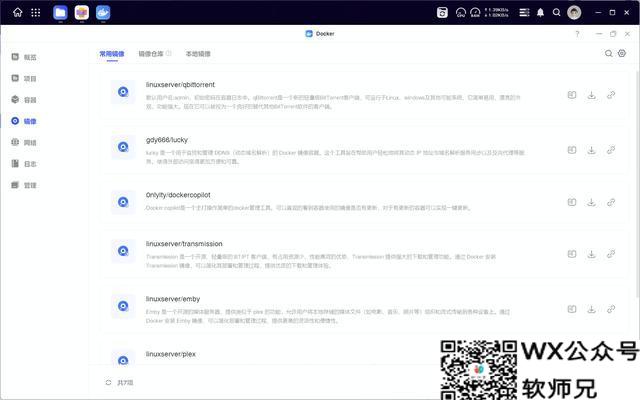Open docs icon for linuxserver/emby

(x=572, y=309)
